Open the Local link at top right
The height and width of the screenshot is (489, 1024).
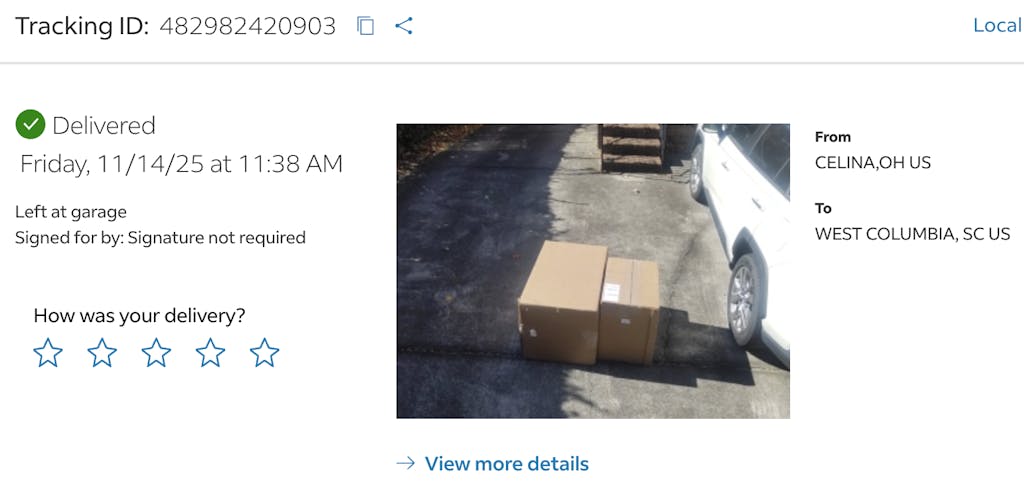(x=998, y=25)
